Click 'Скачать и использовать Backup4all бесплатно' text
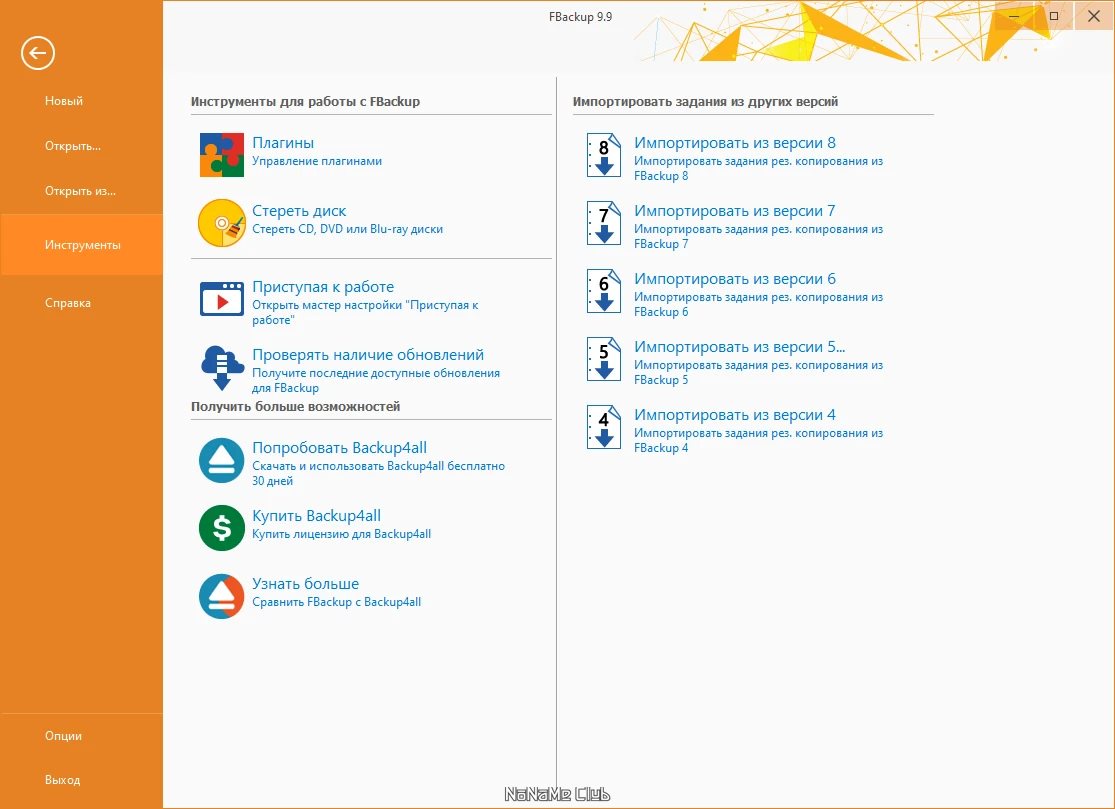 click(x=379, y=466)
